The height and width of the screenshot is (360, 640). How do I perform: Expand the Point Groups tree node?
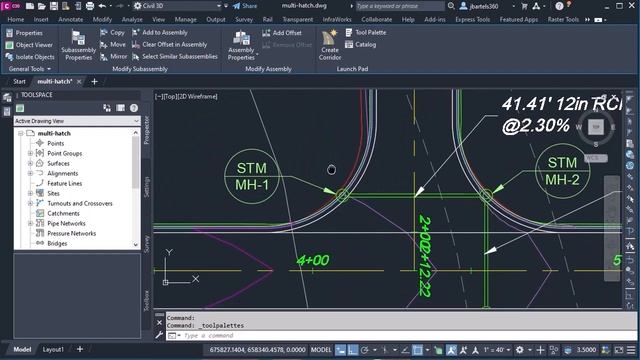[30, 153]
